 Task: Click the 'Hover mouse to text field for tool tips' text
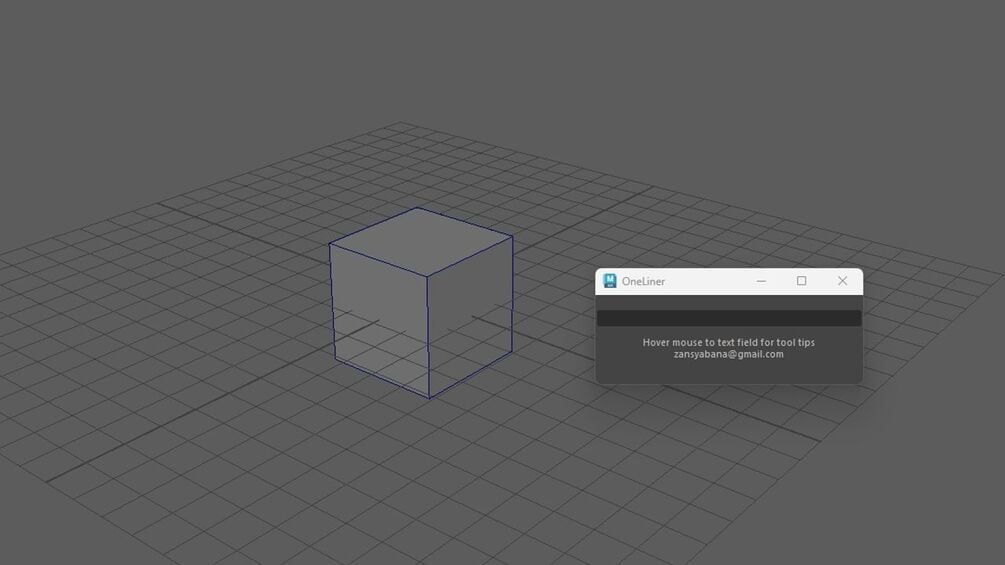pos(729,343)
